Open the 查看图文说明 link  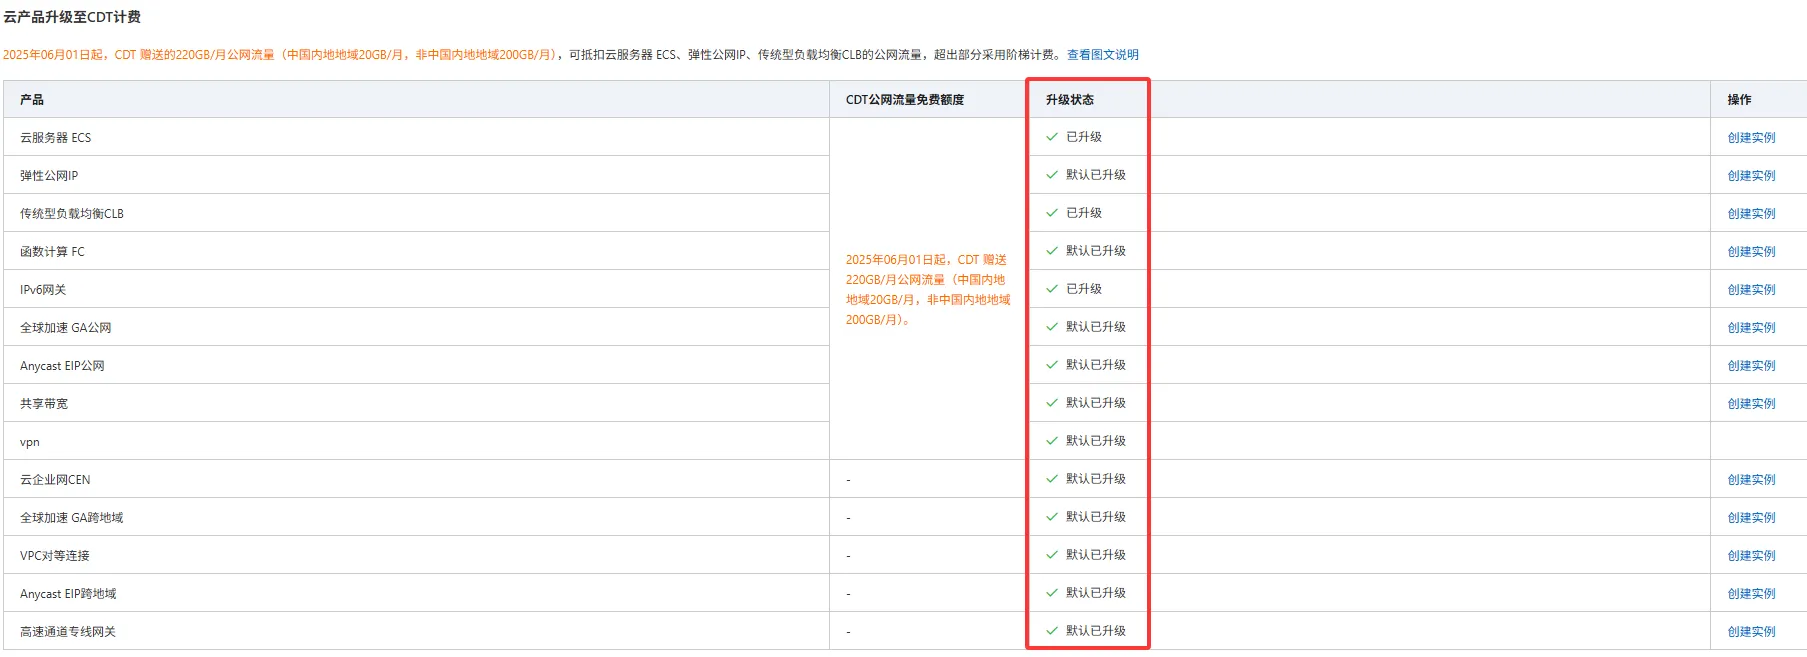[1102, 55]
